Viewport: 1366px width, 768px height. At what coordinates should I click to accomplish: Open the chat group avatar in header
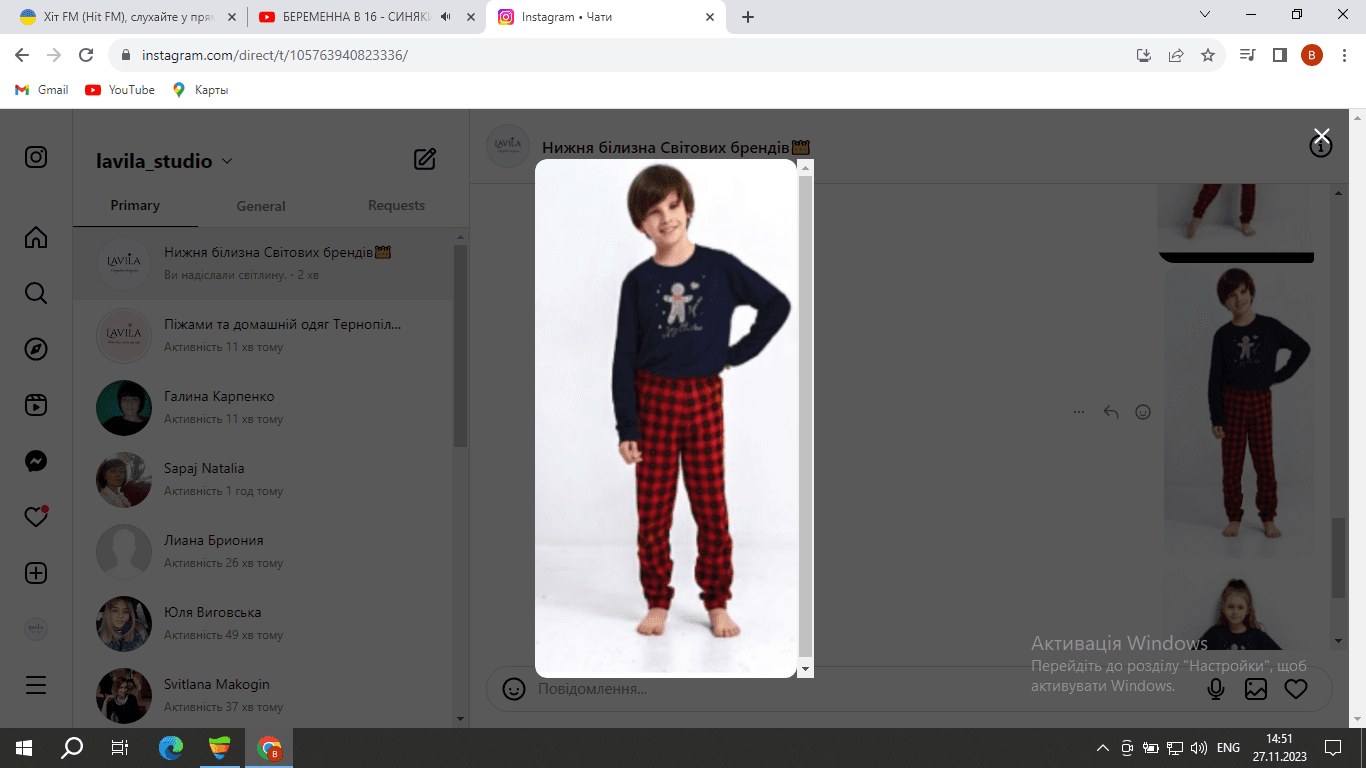coord(507,146)
